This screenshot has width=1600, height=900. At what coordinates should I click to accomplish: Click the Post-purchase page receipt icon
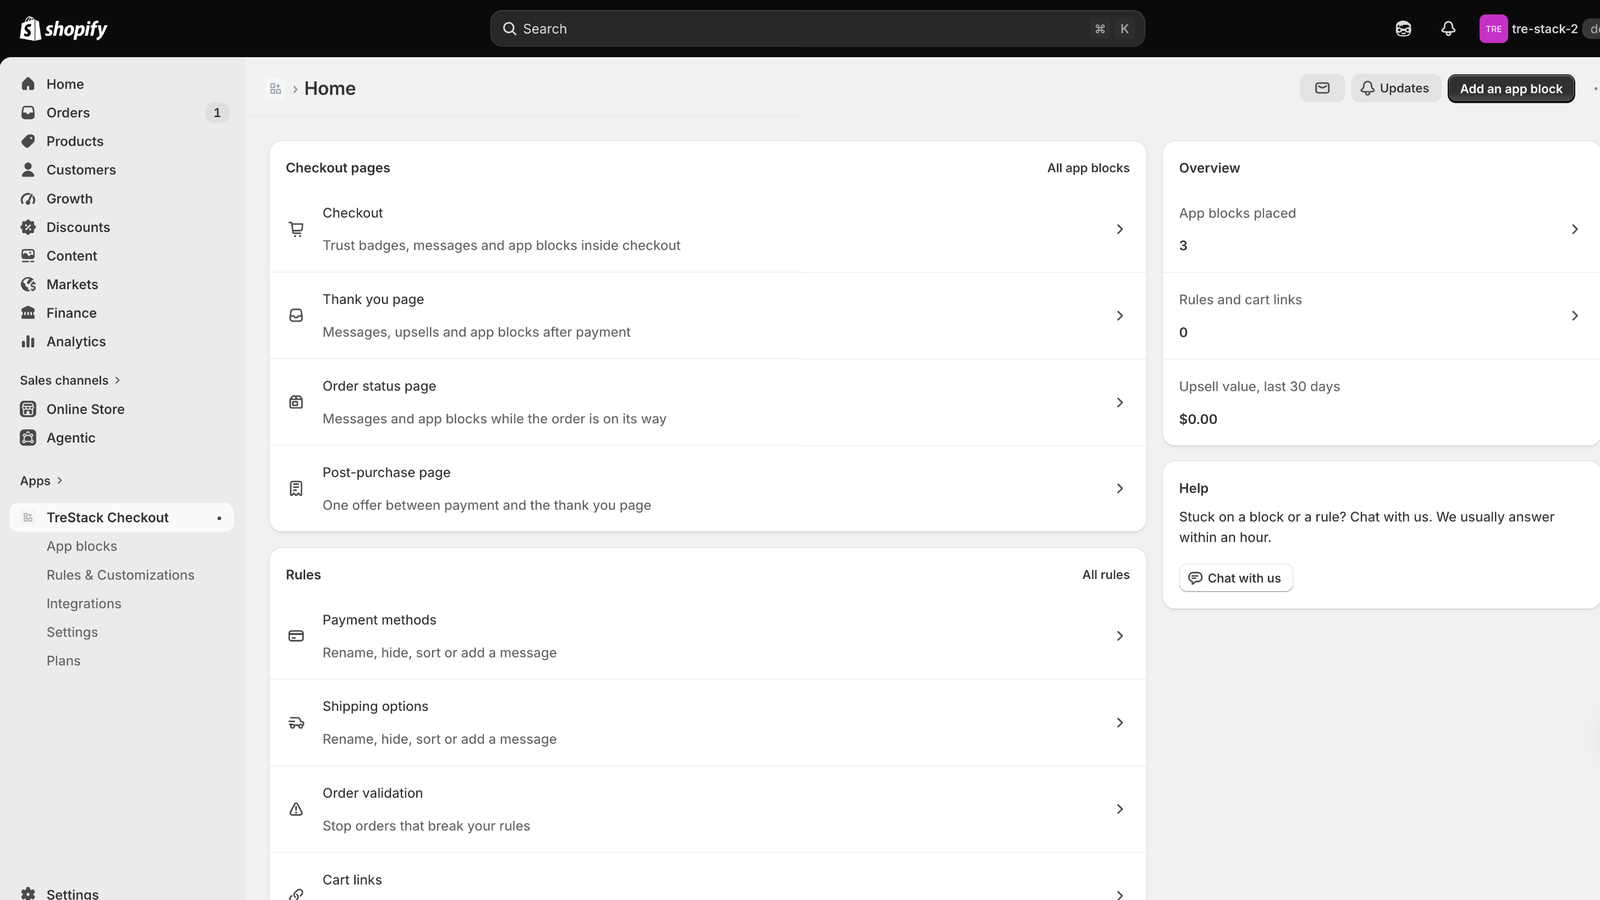pyautogui.click(x=296, y=489)
